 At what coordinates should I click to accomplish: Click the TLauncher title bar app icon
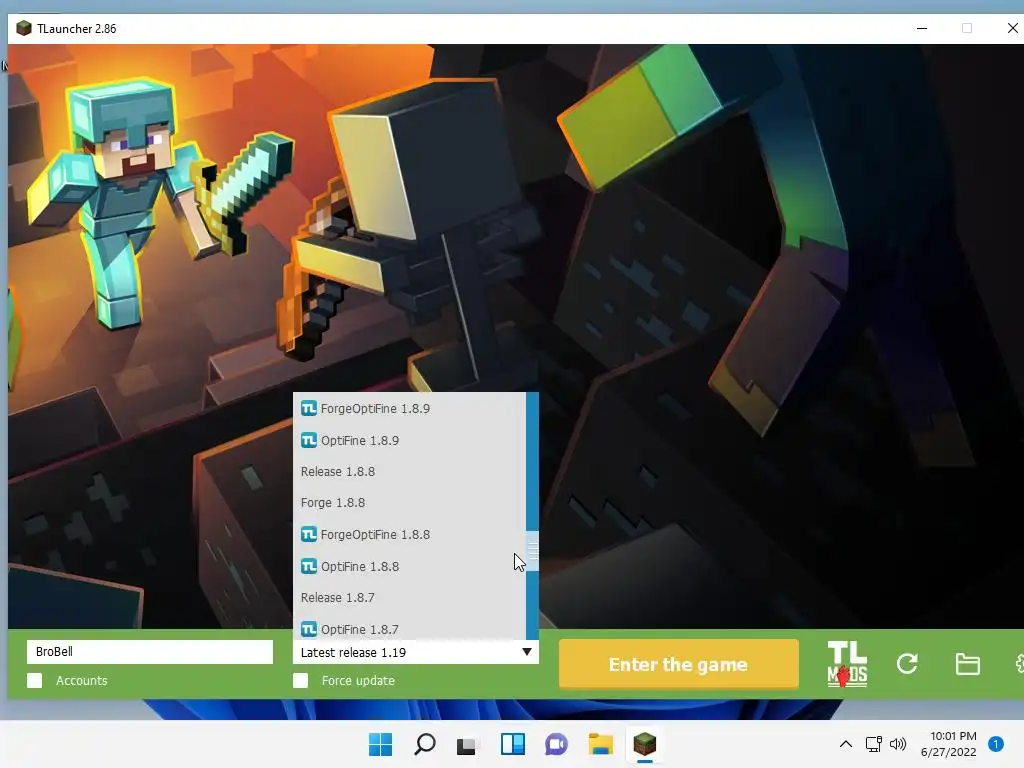pyautogui.click(x=24, y=28)
